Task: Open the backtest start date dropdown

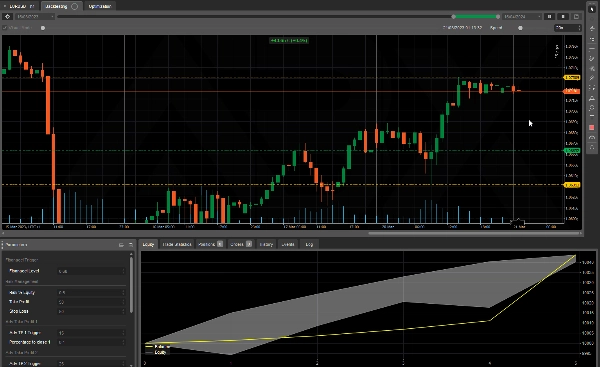Action: [x=34, y=16]
